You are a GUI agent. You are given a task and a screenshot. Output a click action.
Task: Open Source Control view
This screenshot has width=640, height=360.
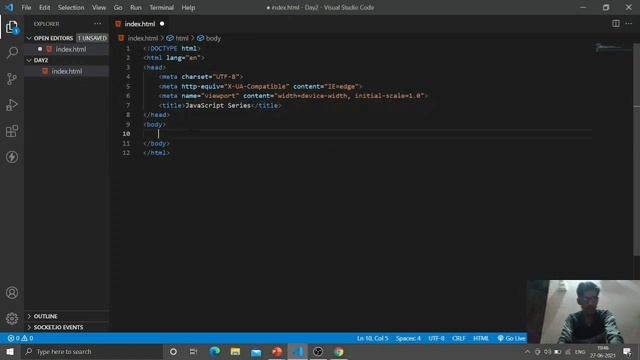(x=12, y=79)
